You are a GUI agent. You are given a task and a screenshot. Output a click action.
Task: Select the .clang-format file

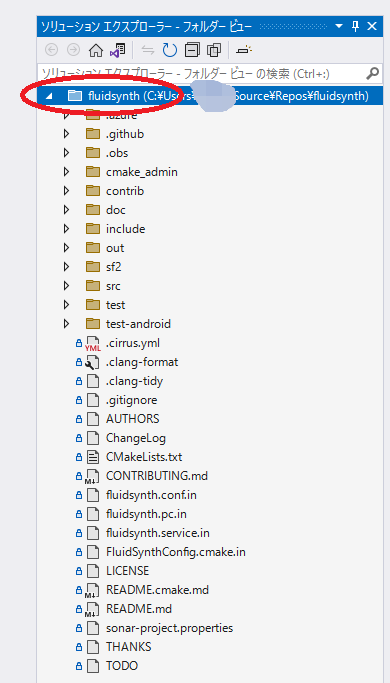[142, 362]
